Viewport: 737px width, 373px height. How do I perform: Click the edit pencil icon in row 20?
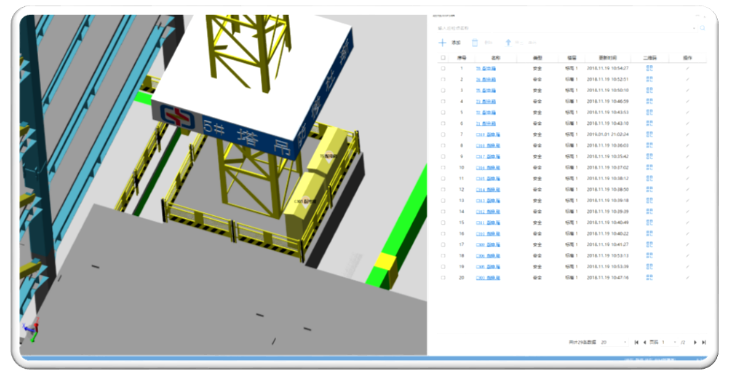[688, 278]
